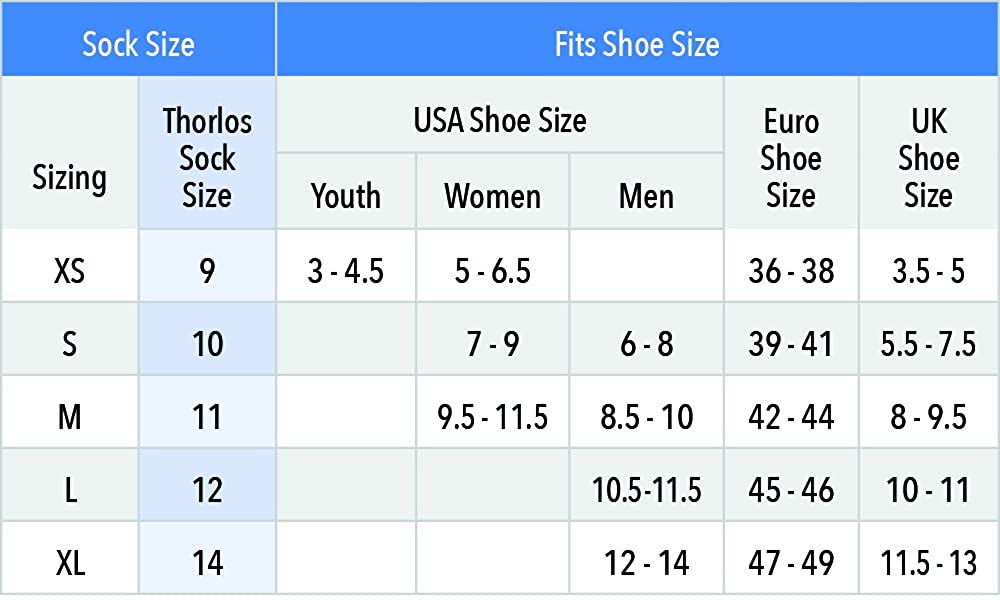Screen dimensions: 1000x600
Task: Click the "Fits Shoe Size" header
Action: [637, 45]
